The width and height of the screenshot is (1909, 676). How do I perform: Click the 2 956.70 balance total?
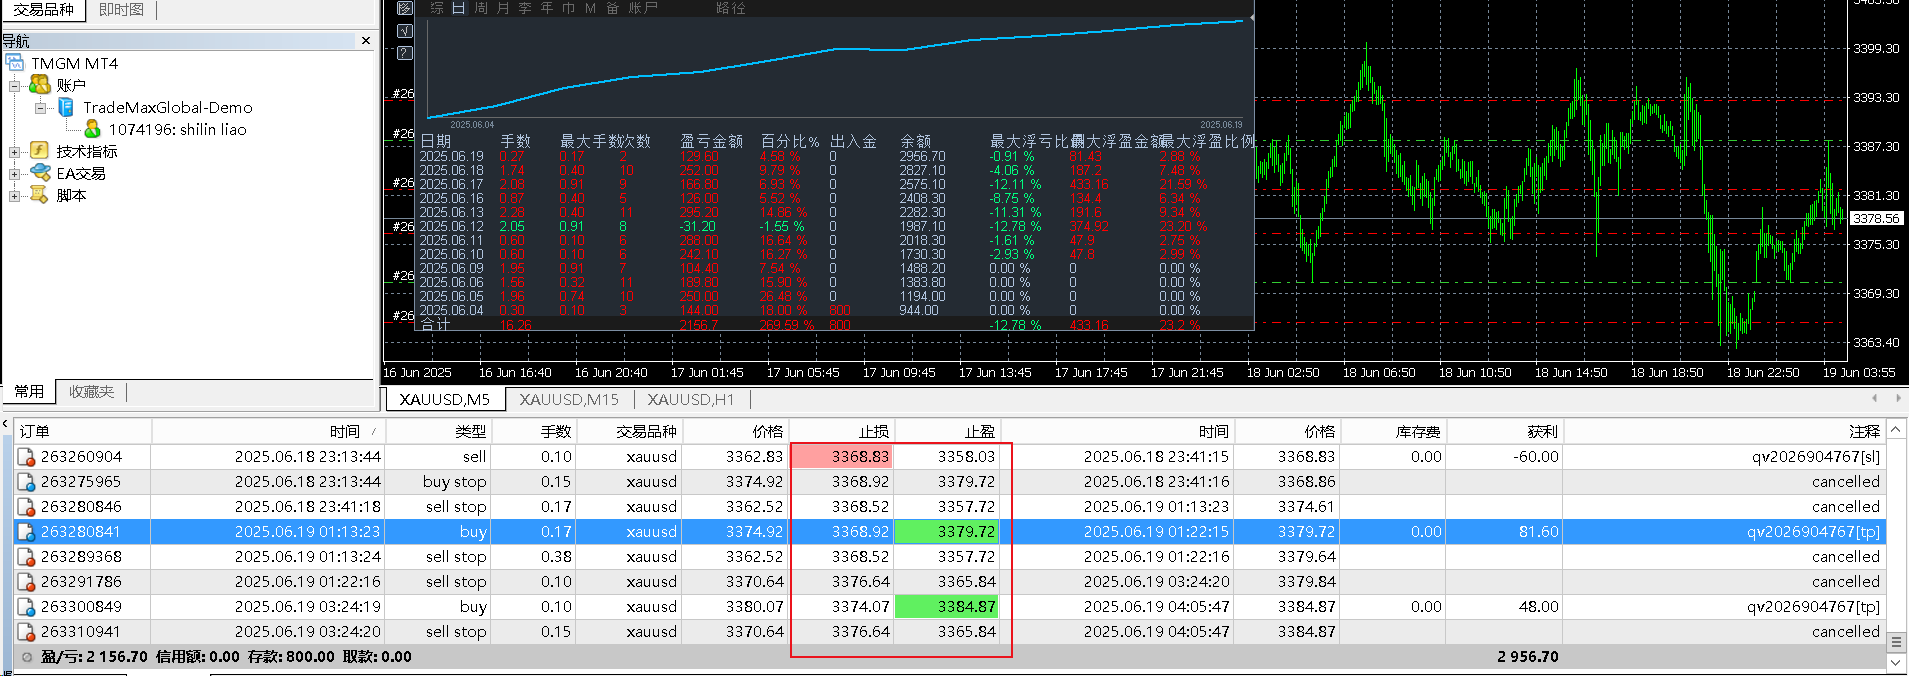(x=1528, y=656)
